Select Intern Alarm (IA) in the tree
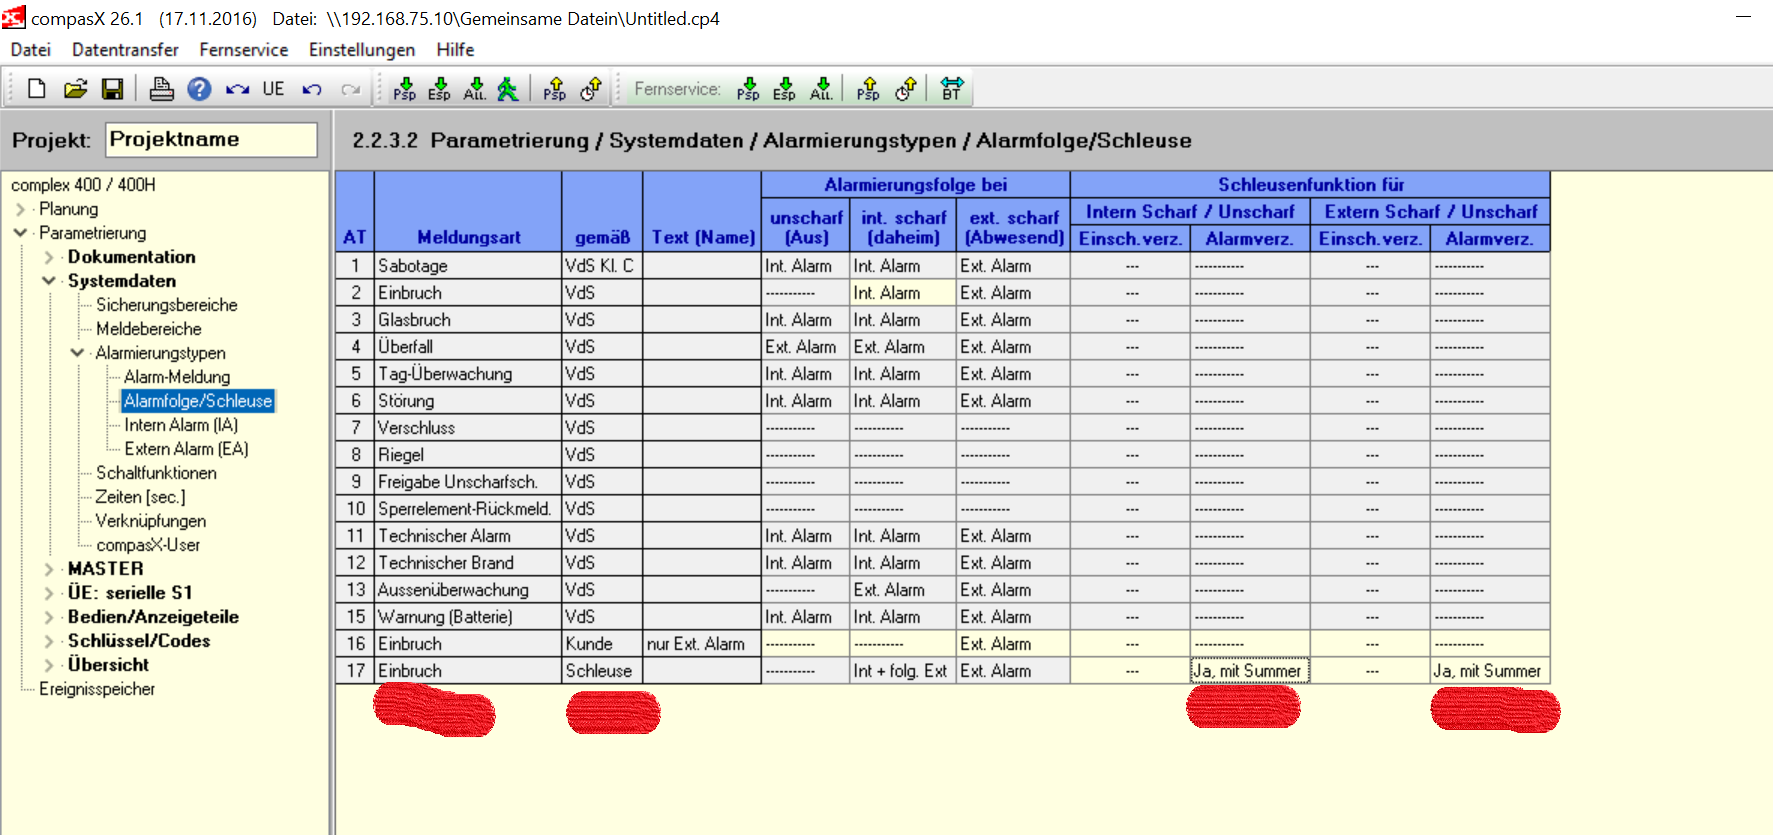Viewport: 1773px width, 835px height. [181, 425]
